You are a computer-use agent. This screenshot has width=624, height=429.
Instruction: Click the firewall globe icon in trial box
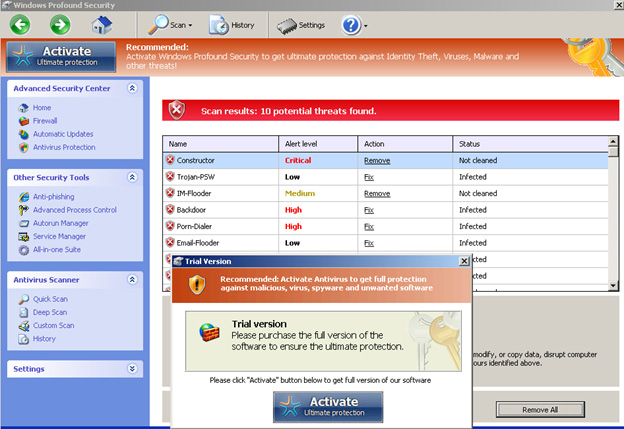coord(209,332)
